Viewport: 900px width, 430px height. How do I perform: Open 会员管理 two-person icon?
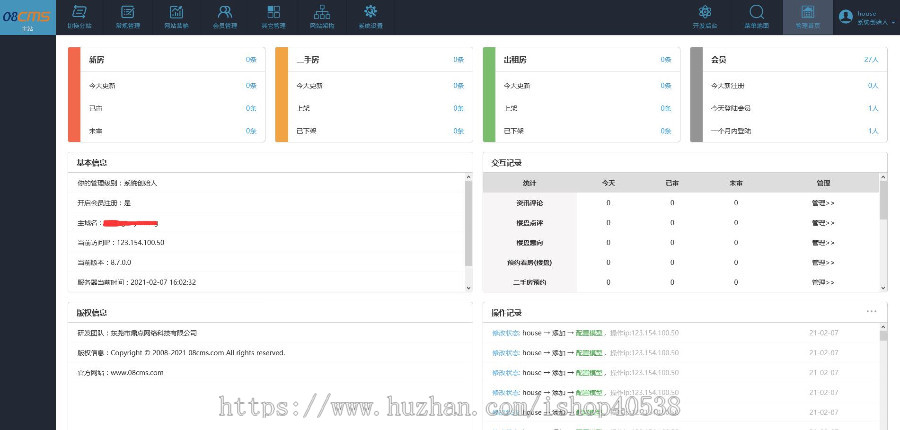[225, 11]
